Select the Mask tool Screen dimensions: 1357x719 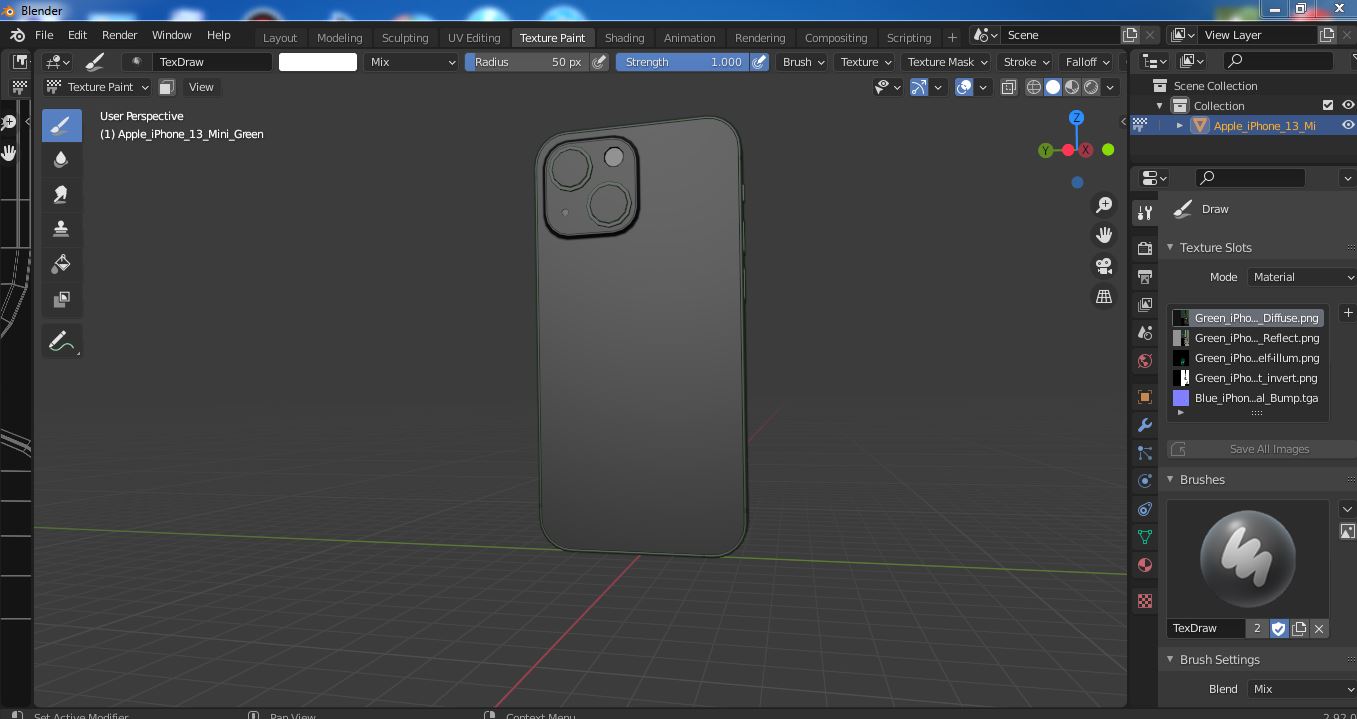(61, 299)
